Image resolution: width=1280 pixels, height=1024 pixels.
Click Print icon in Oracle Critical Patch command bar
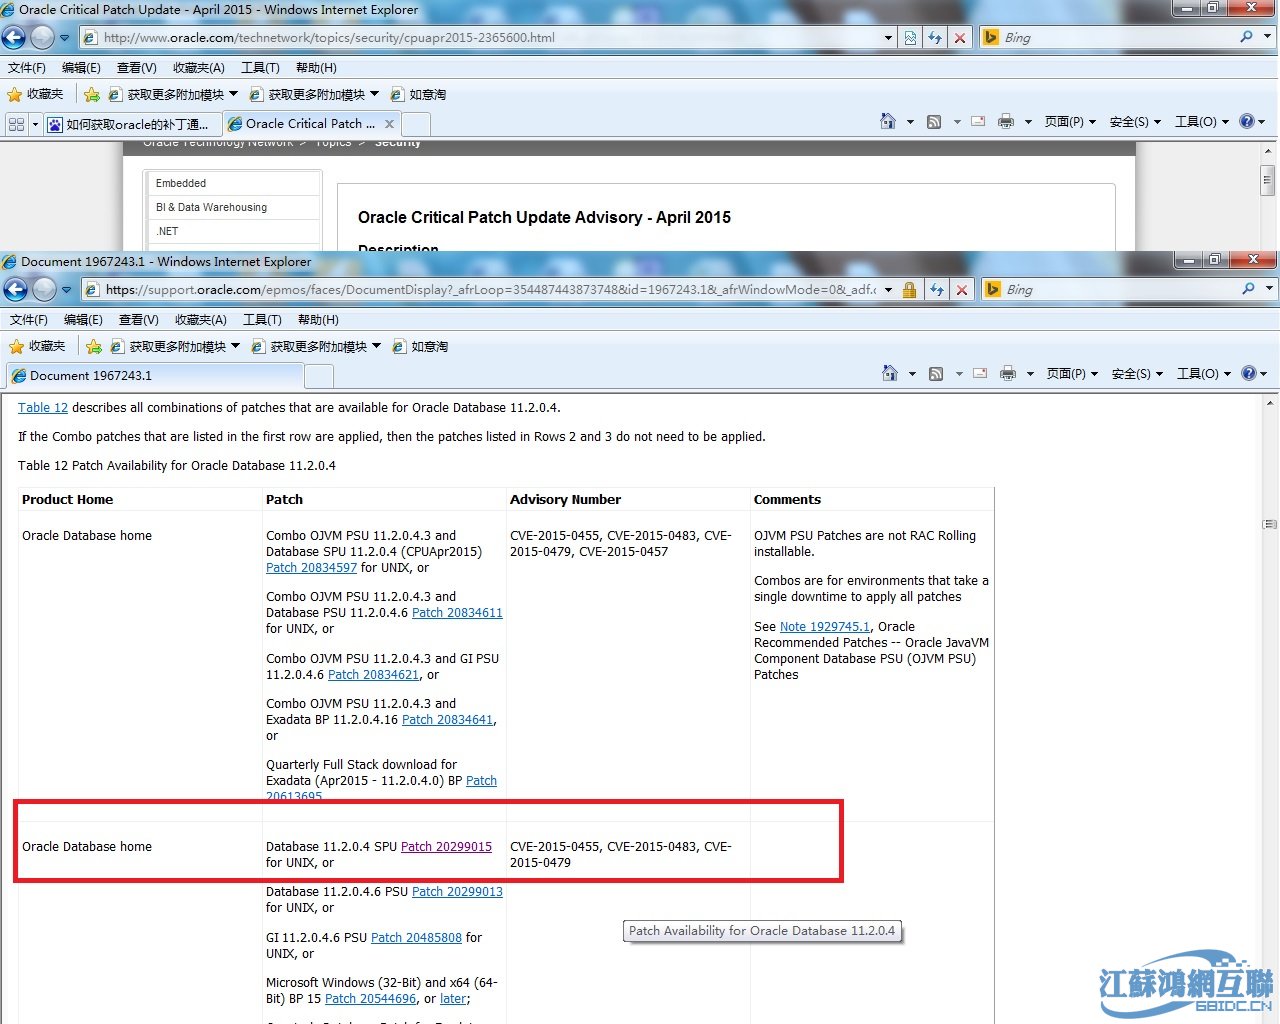point(1006,121)
